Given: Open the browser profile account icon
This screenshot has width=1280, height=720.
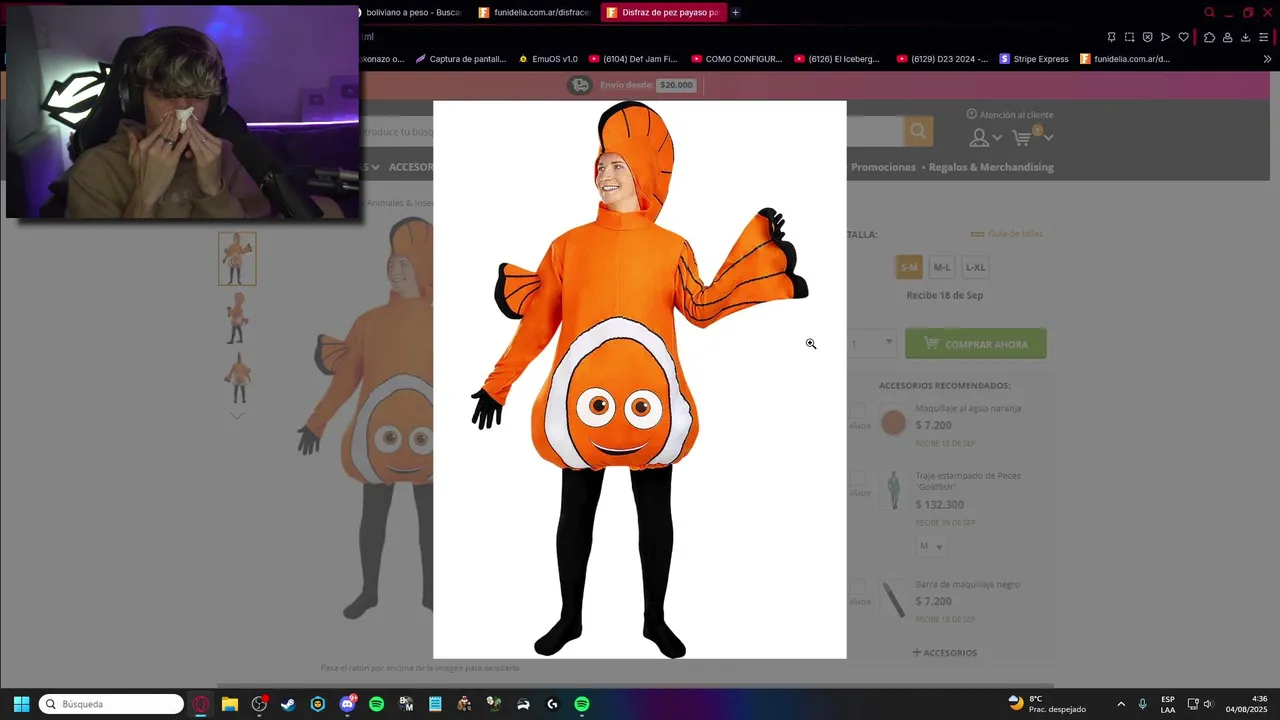Looking at the screenshot, I should (1227, 37).
